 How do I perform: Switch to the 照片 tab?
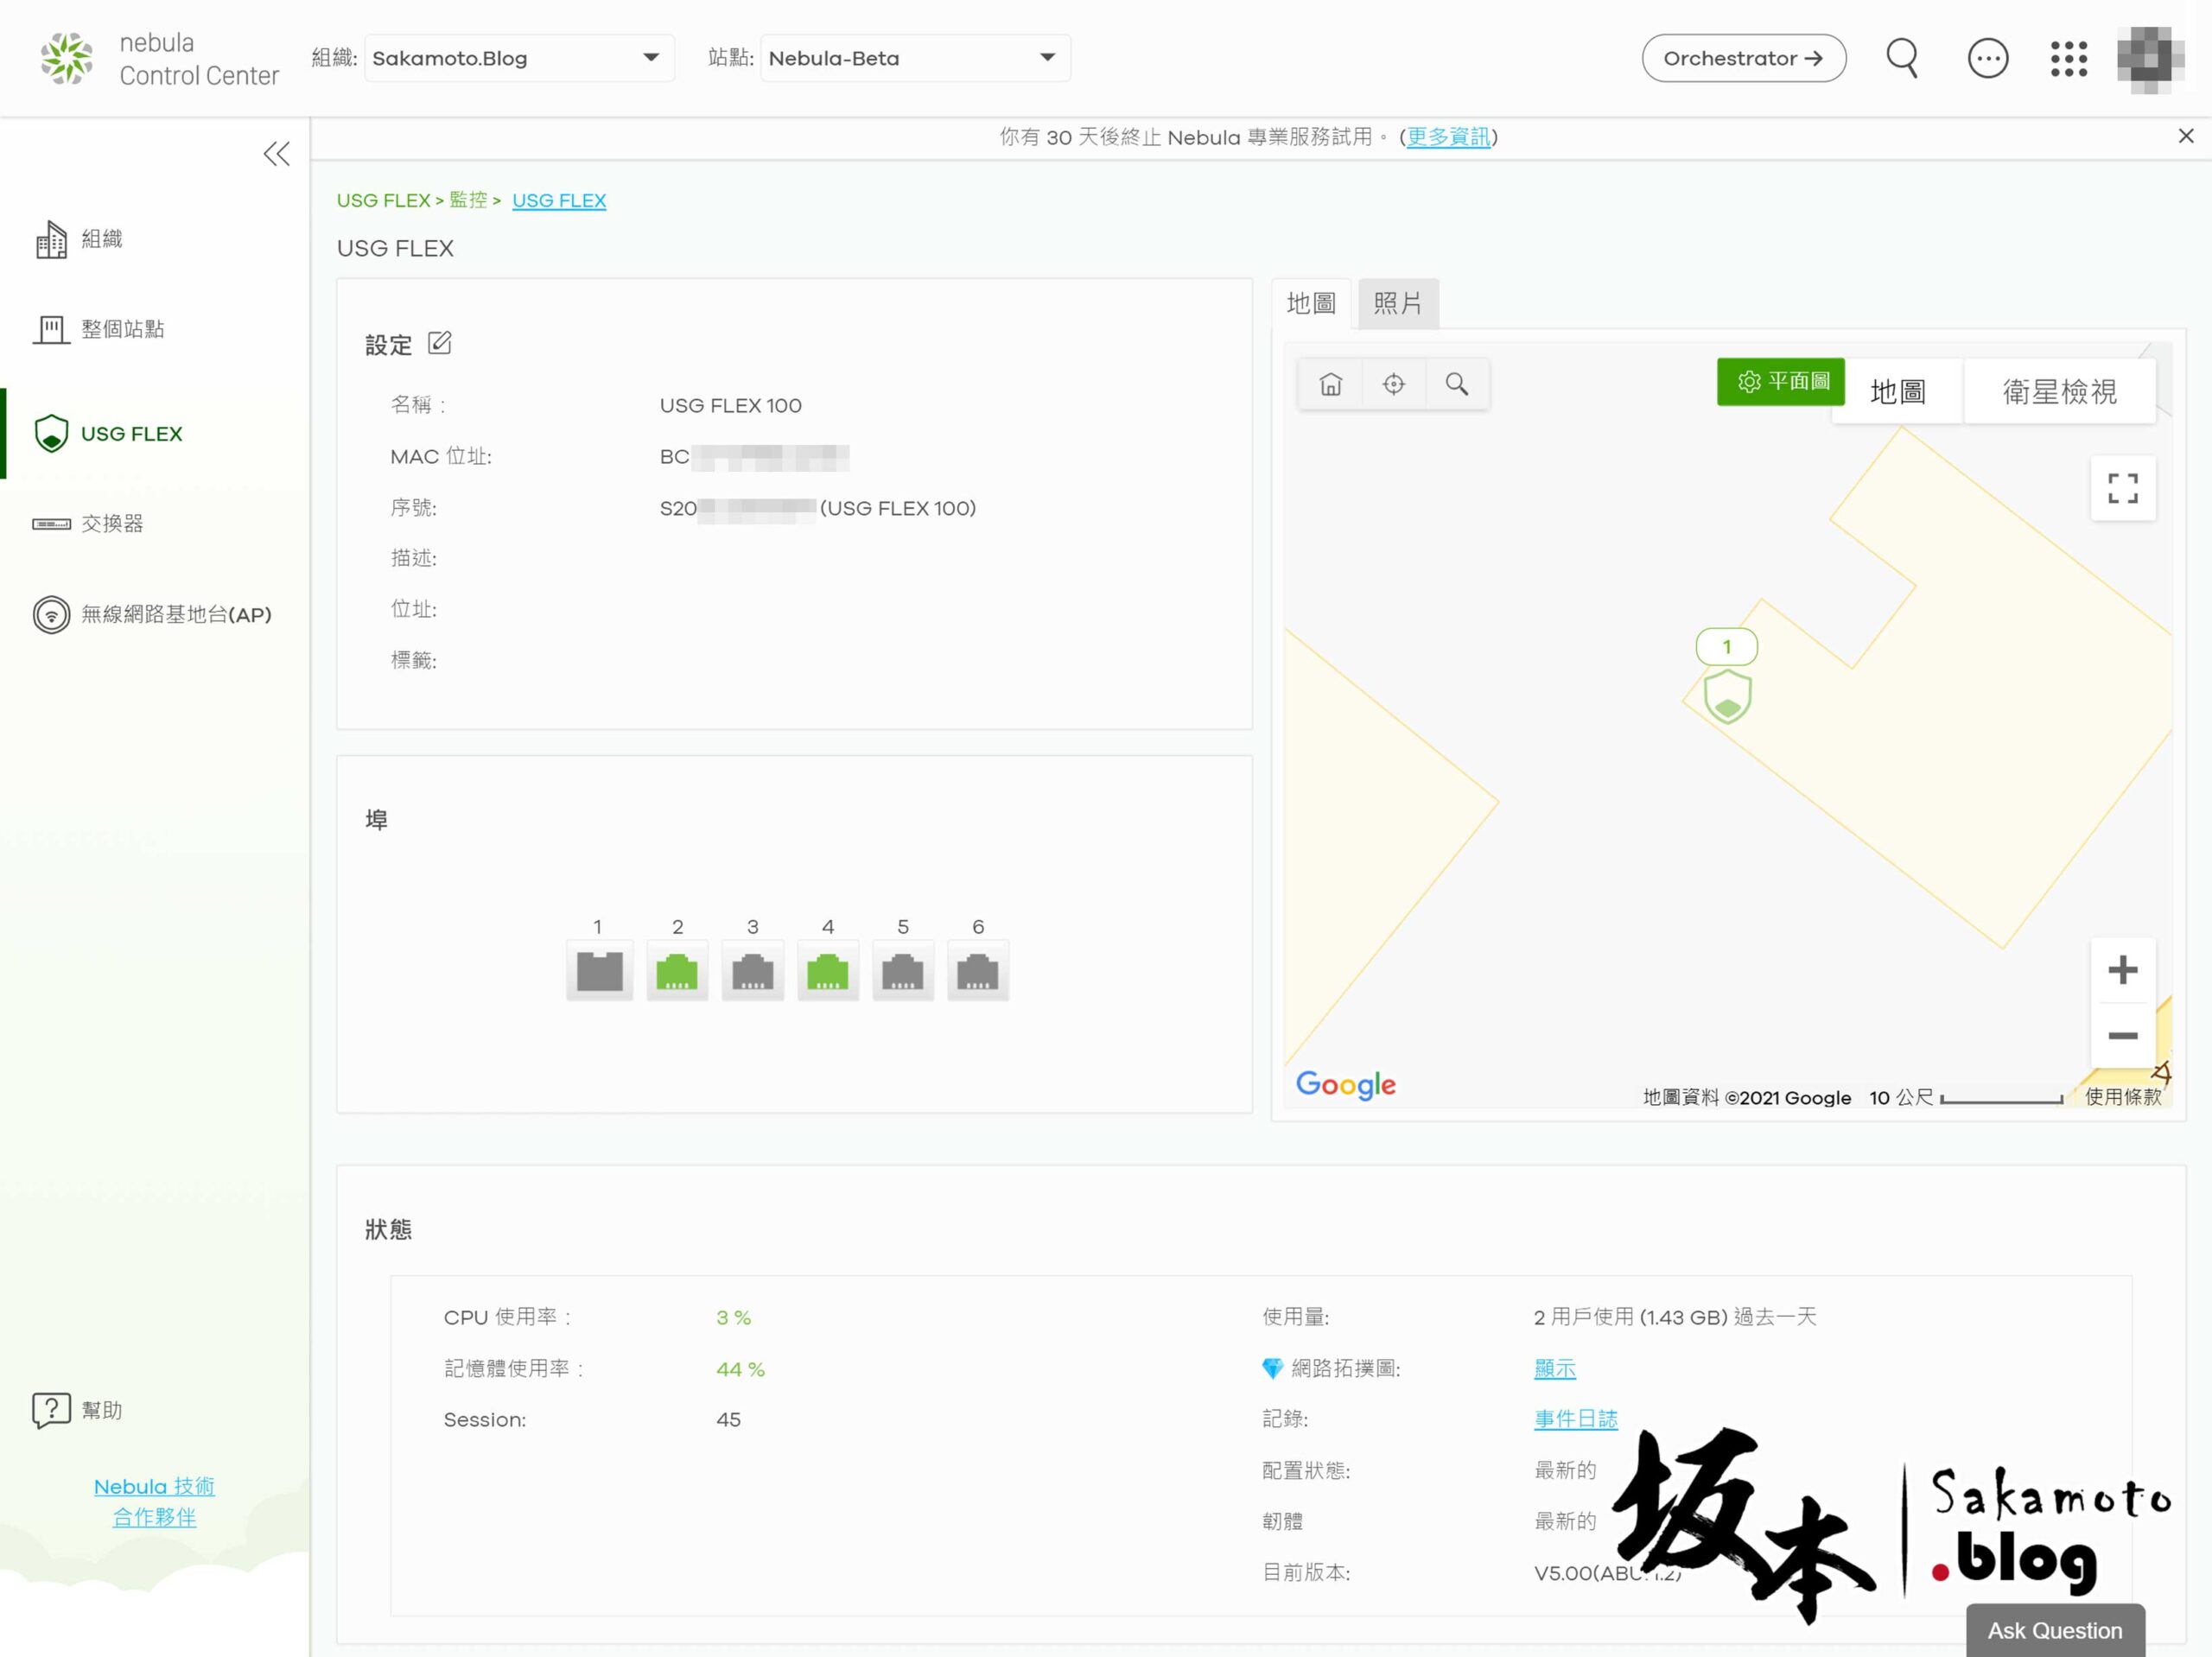pyautogui.click(x=1398, y=303)
